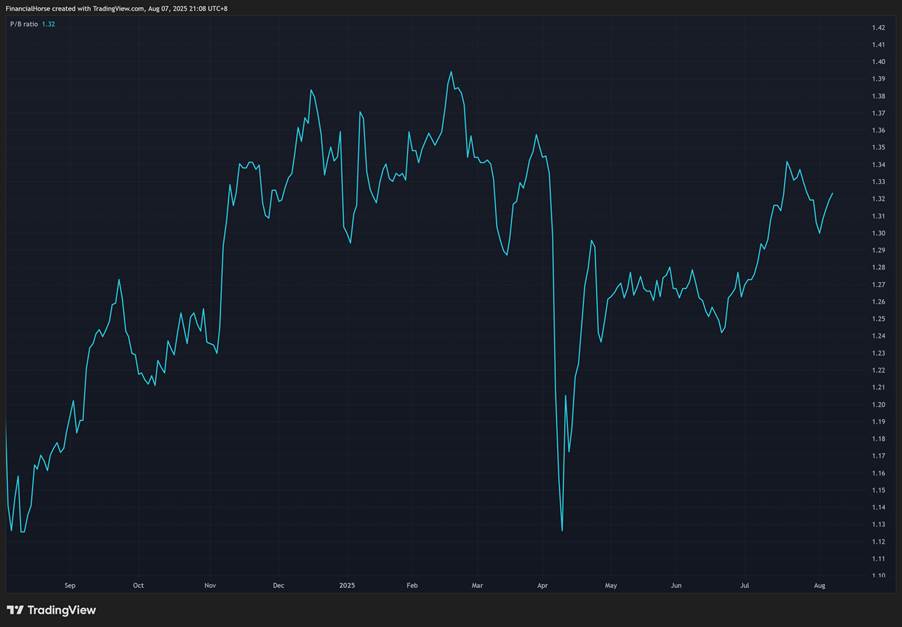Select the Jul time axis label
The width and height of the screenshot is (902, 627).
coord(744,585)
